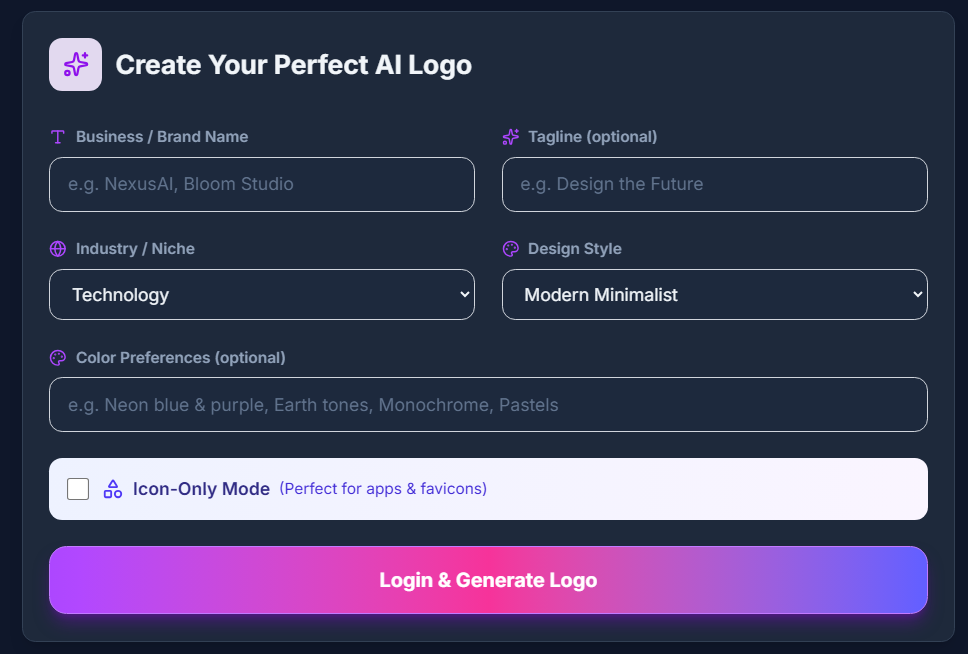Image resolution: width=968 pixels, height=654 pixels.
Task: Click the Design Style label text
Action: pos(575,249)
